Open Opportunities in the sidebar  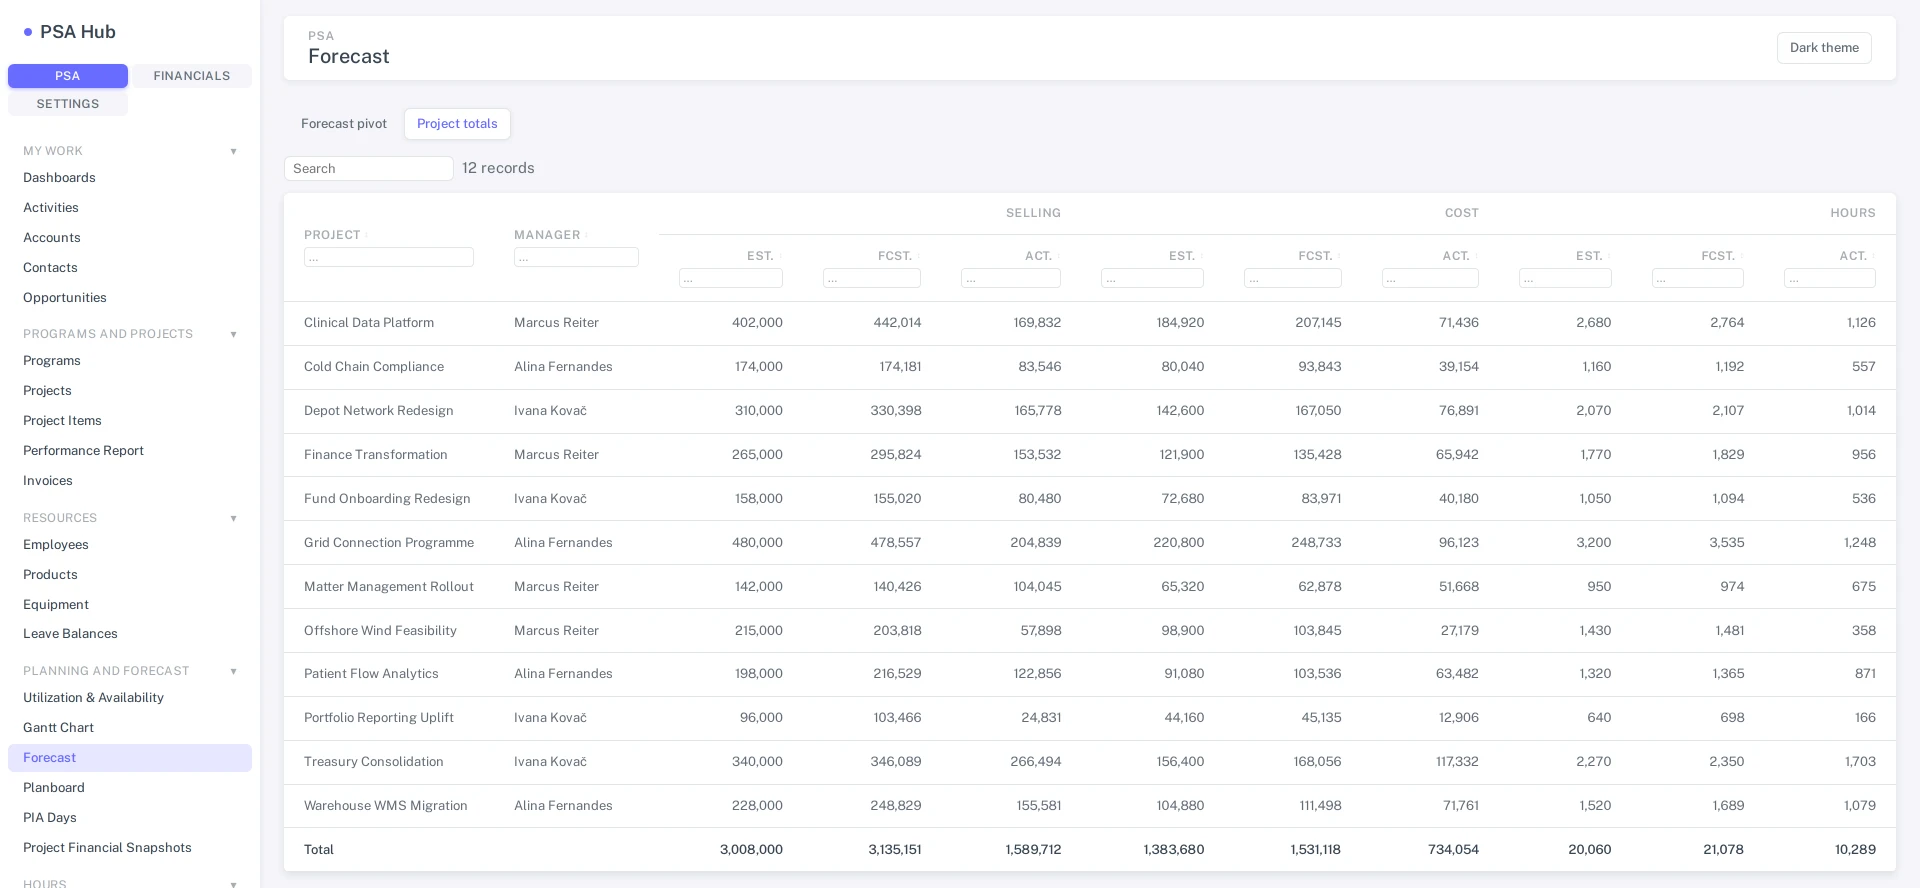point(130,298)
